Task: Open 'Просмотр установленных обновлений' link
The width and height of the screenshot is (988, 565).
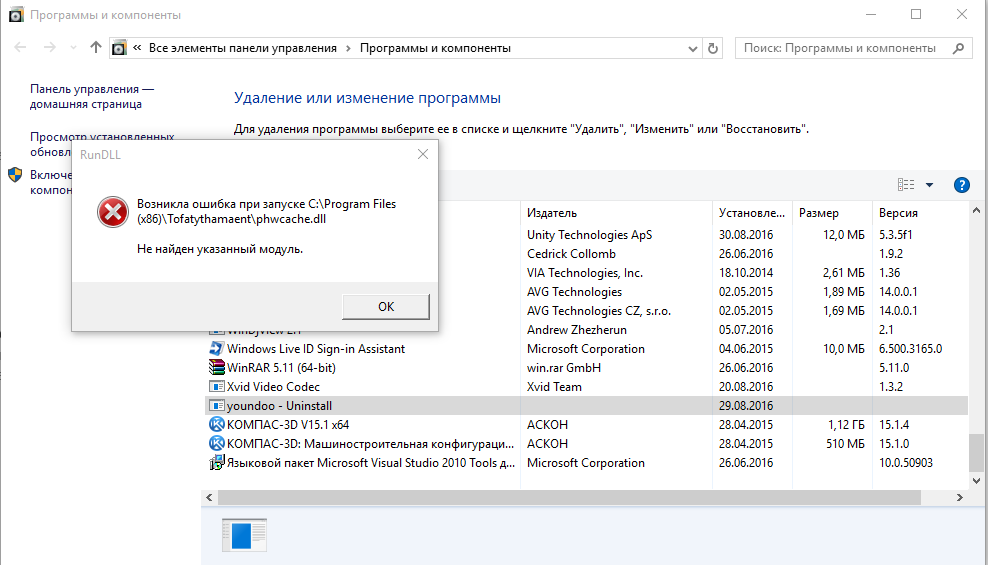Action: (102, 144)
